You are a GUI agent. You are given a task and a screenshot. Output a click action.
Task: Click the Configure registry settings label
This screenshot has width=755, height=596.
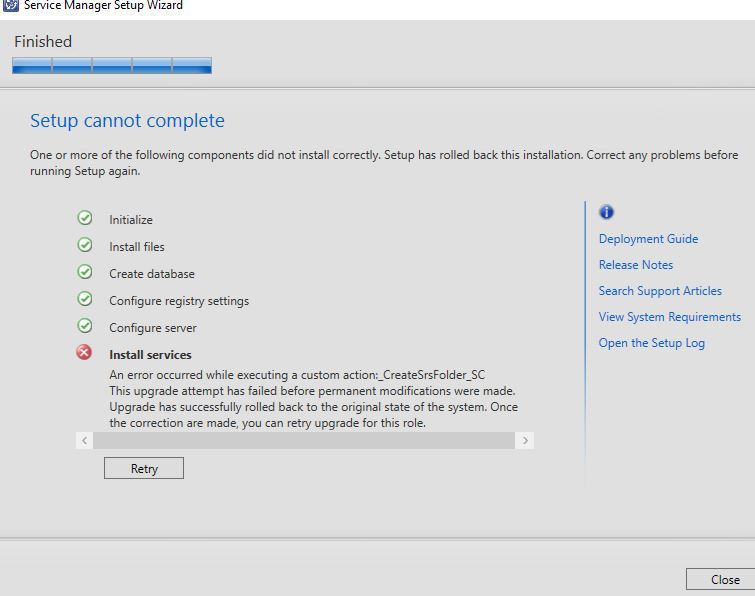tap(179, 301)
